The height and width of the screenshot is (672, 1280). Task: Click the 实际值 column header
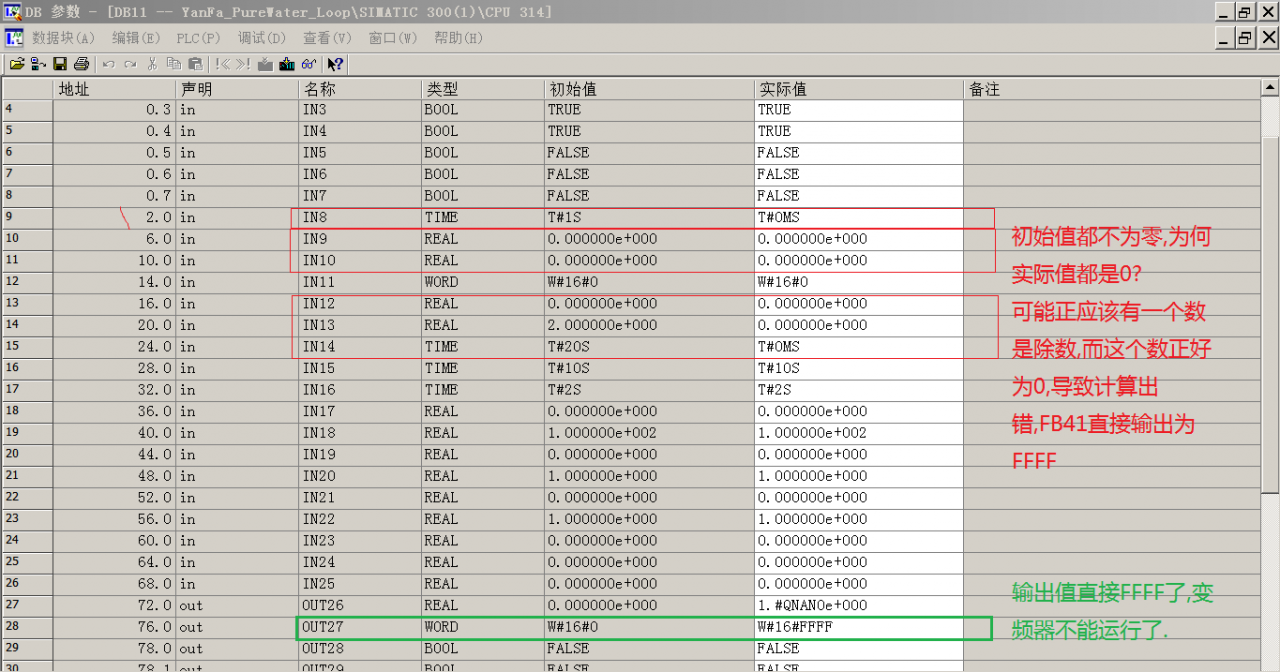[859, 89]
